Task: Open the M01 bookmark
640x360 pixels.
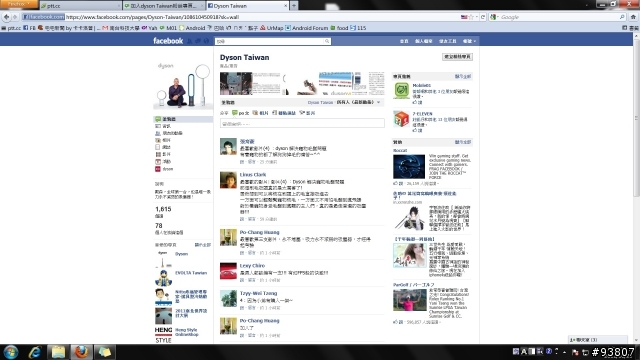Action: tap(168, 28)
